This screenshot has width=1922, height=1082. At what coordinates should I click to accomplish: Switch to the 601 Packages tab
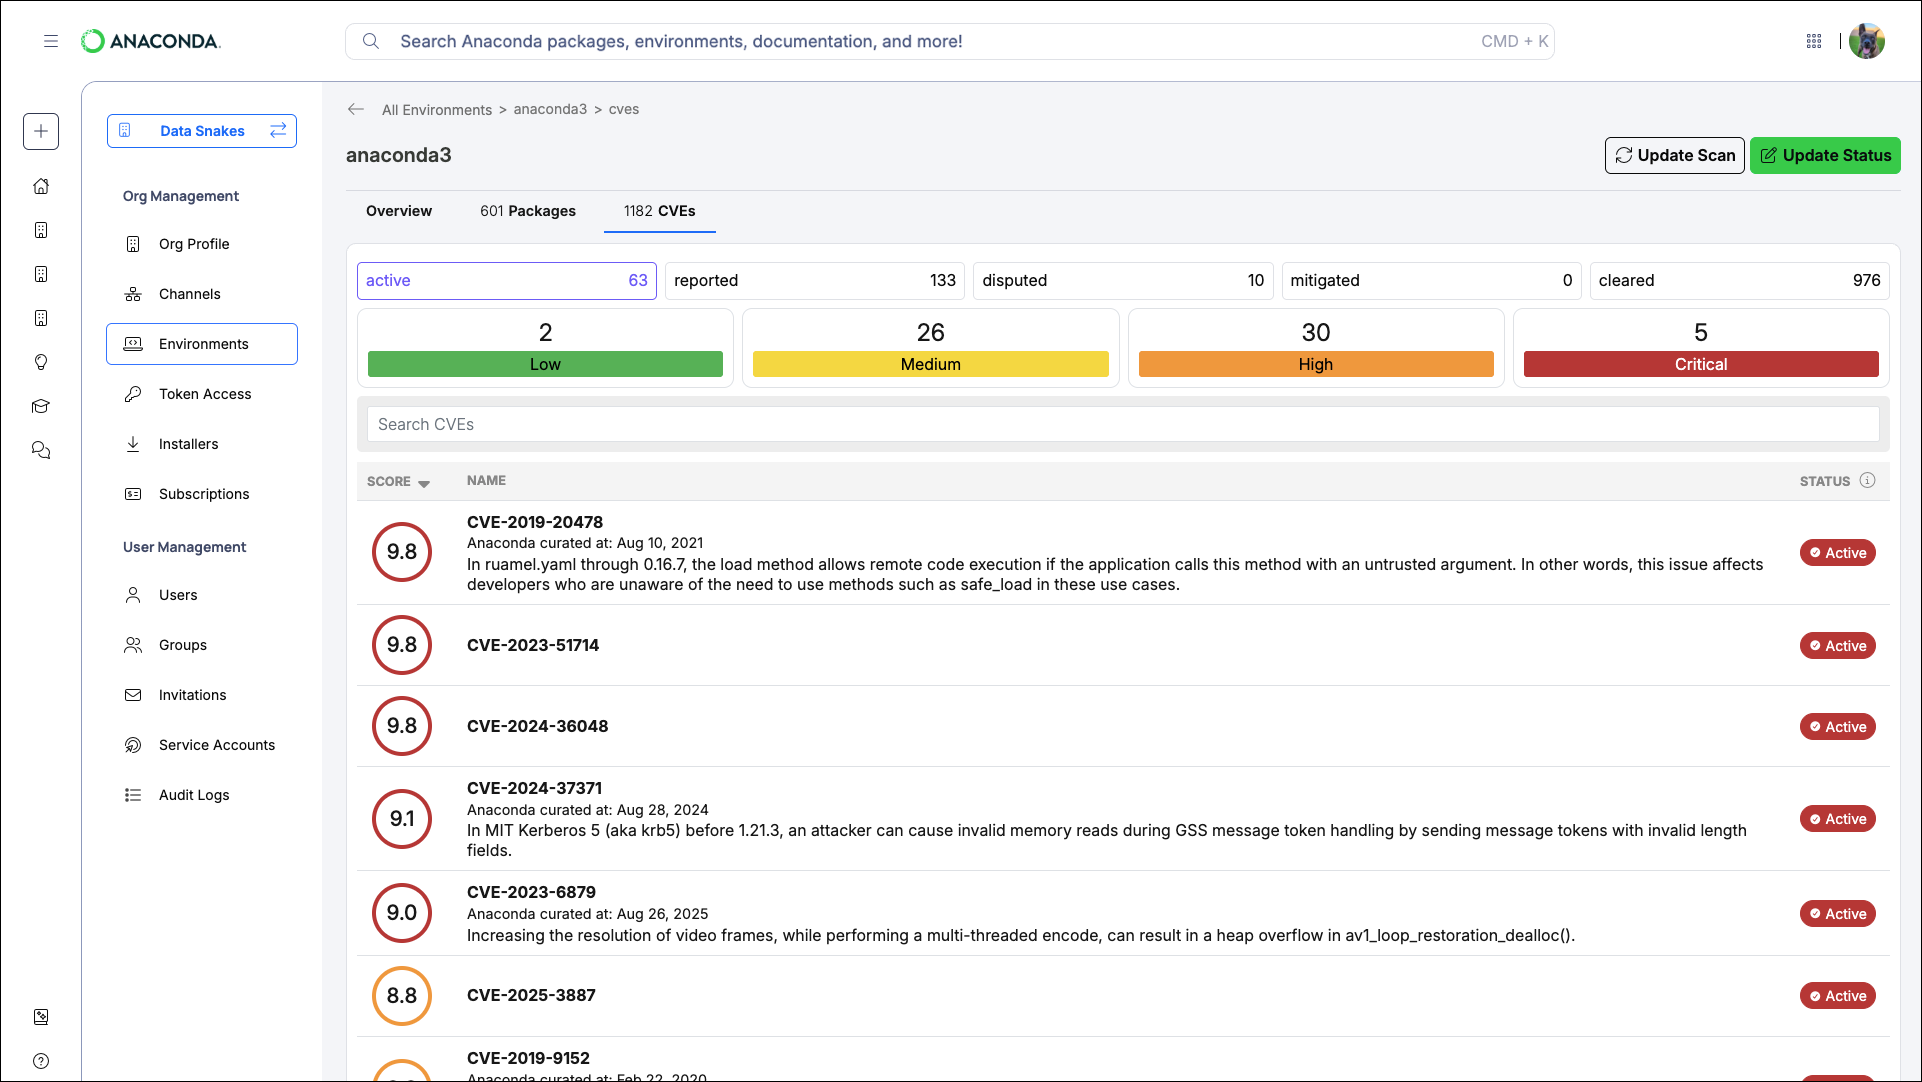pos(528,211)
